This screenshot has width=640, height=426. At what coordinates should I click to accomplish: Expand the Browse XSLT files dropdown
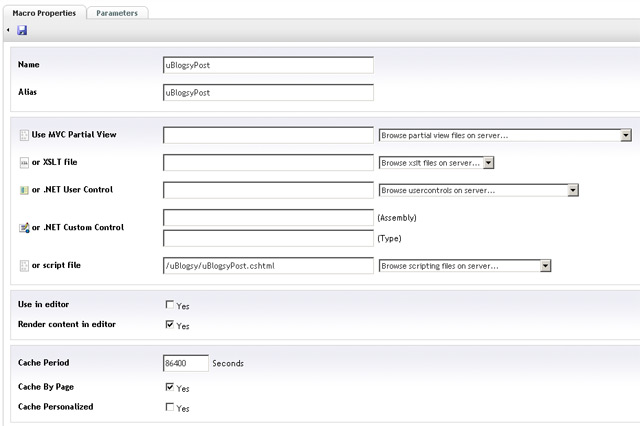click(x=489, y=163)
